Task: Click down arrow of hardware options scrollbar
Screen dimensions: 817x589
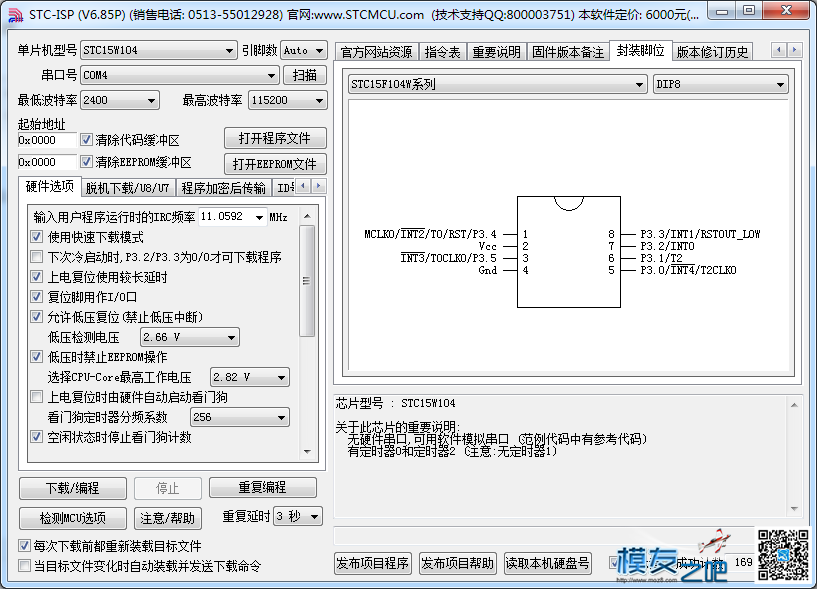Action: point(307,451)
